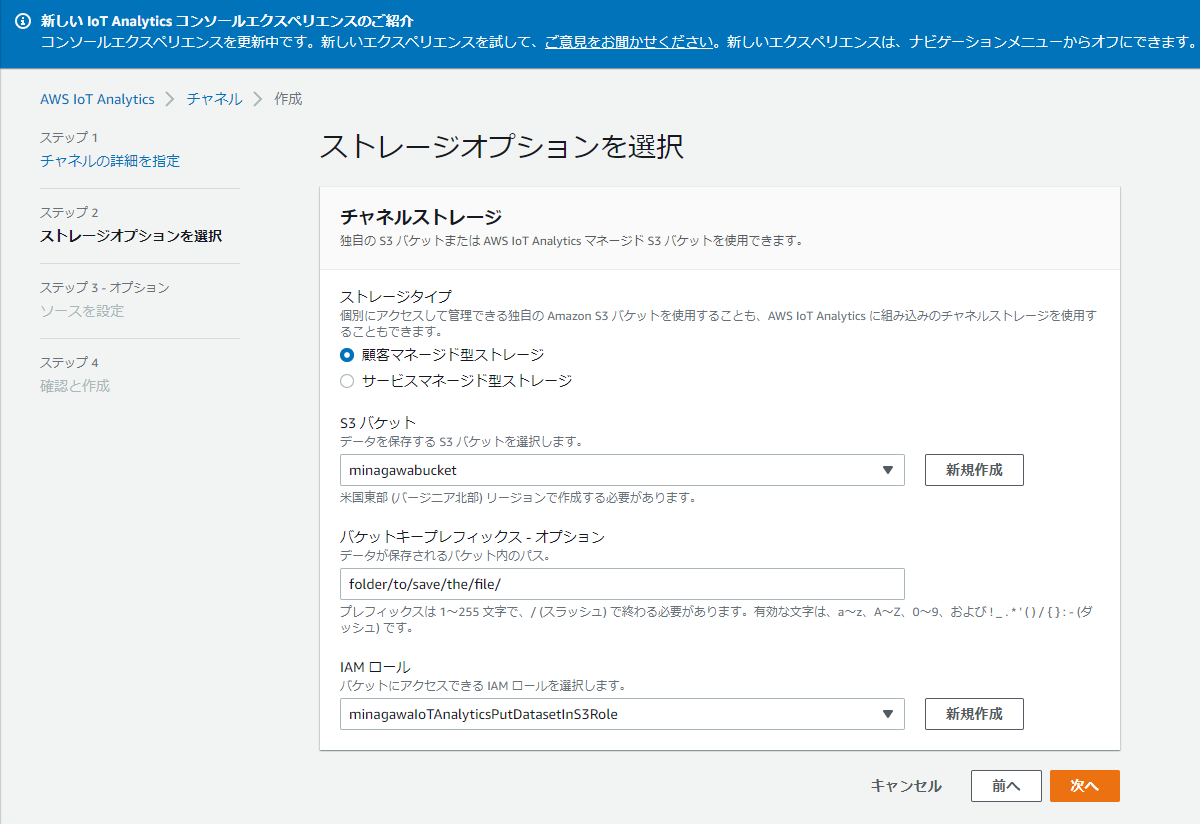
Task: Click the 確認と作成 step label
Action: tap(75, 386)
